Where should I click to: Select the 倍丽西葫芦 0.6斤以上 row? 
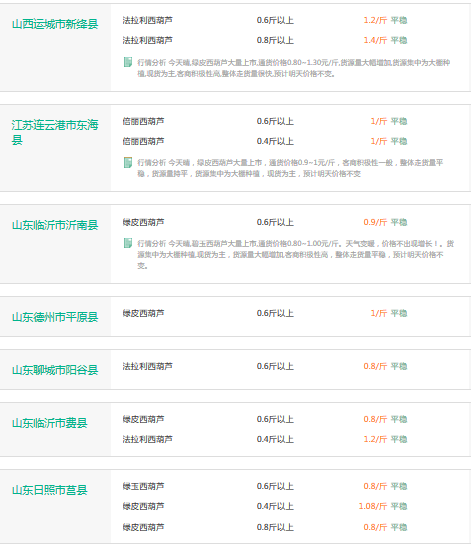tap(265, 121)
